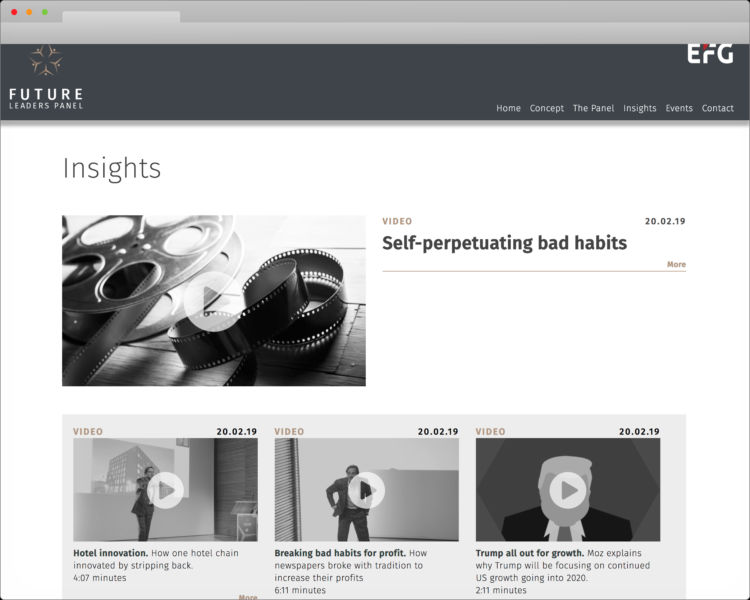
Task: Open the Self-perpetuating bad habits headline
Action: [505, 243]
